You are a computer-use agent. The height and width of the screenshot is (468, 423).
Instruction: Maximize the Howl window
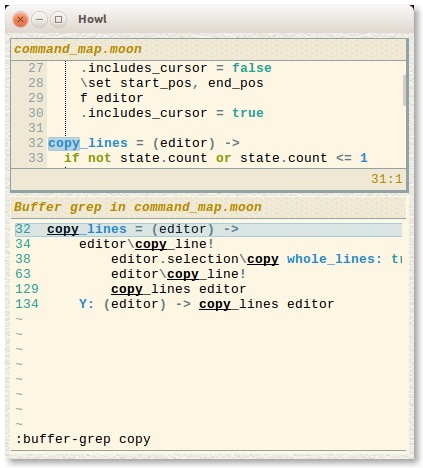(x=58, y=20)
